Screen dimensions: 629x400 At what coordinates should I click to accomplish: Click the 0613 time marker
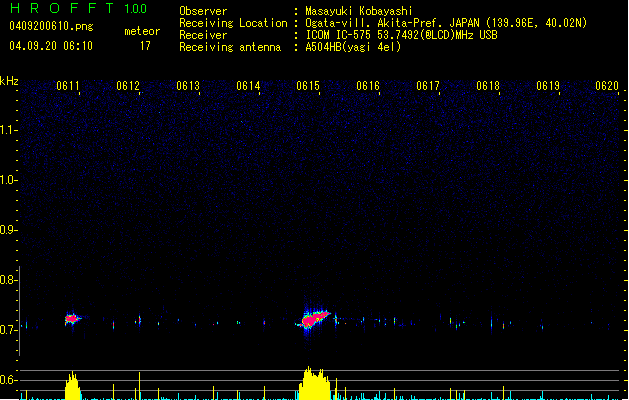[x=188, y=86]
